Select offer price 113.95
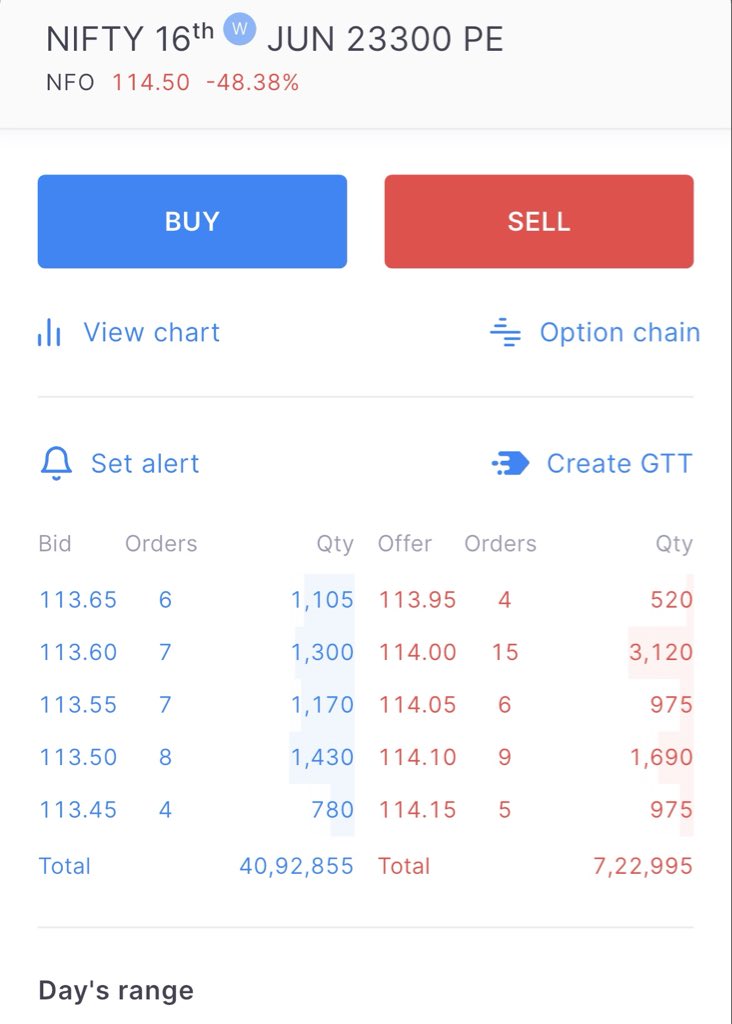This screenshot has height=1024, width=732. pyautogui.click(x=417, y=600)
